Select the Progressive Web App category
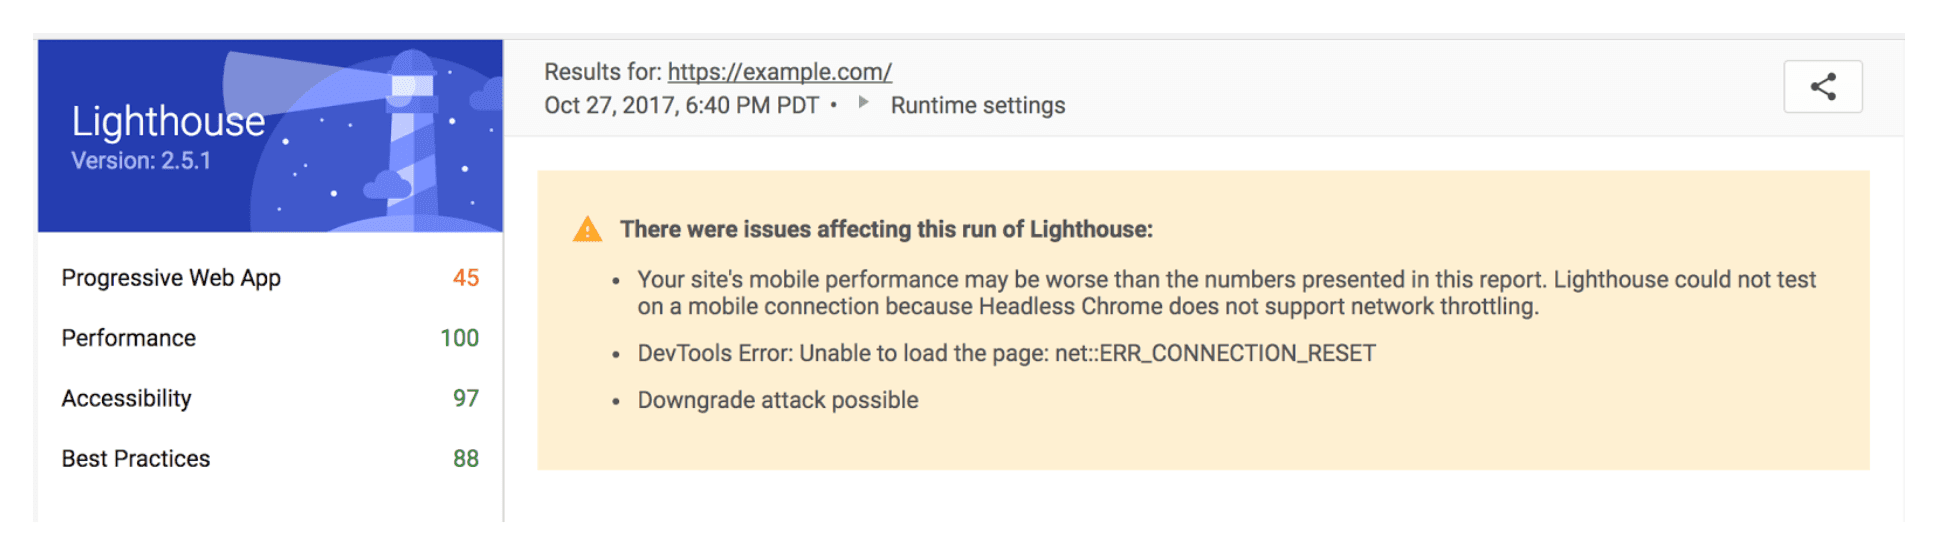This screenshot has width=1942, height=558. pos(171,278)
